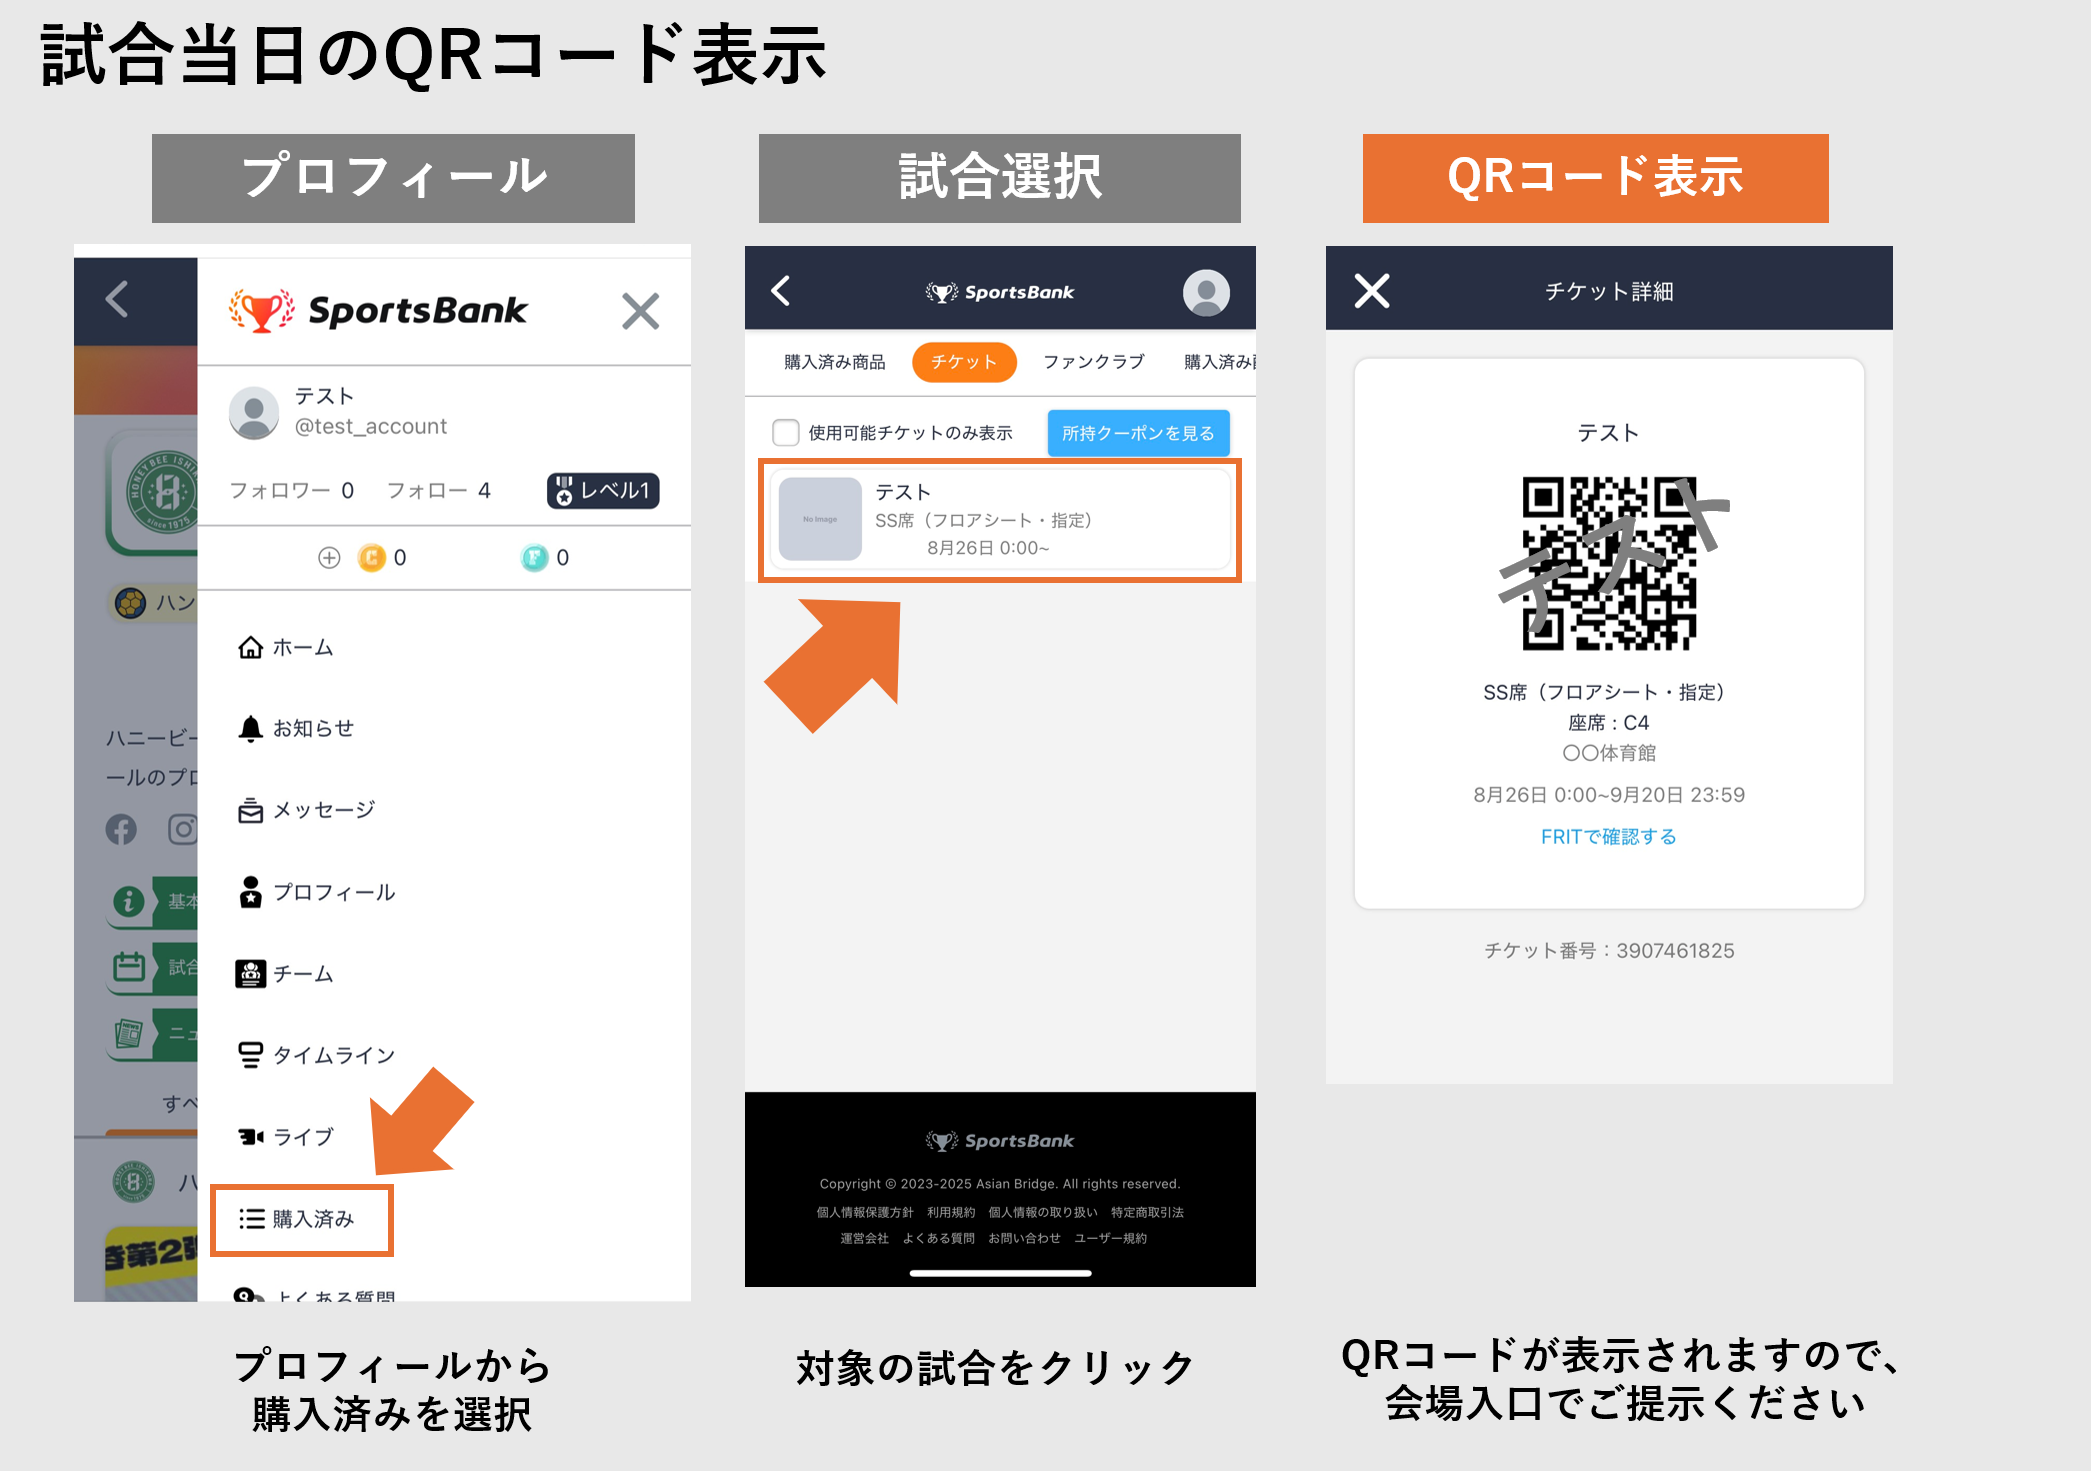Open プロフィール in the side menu
2091x1471 pixels.
pos(316,891)
